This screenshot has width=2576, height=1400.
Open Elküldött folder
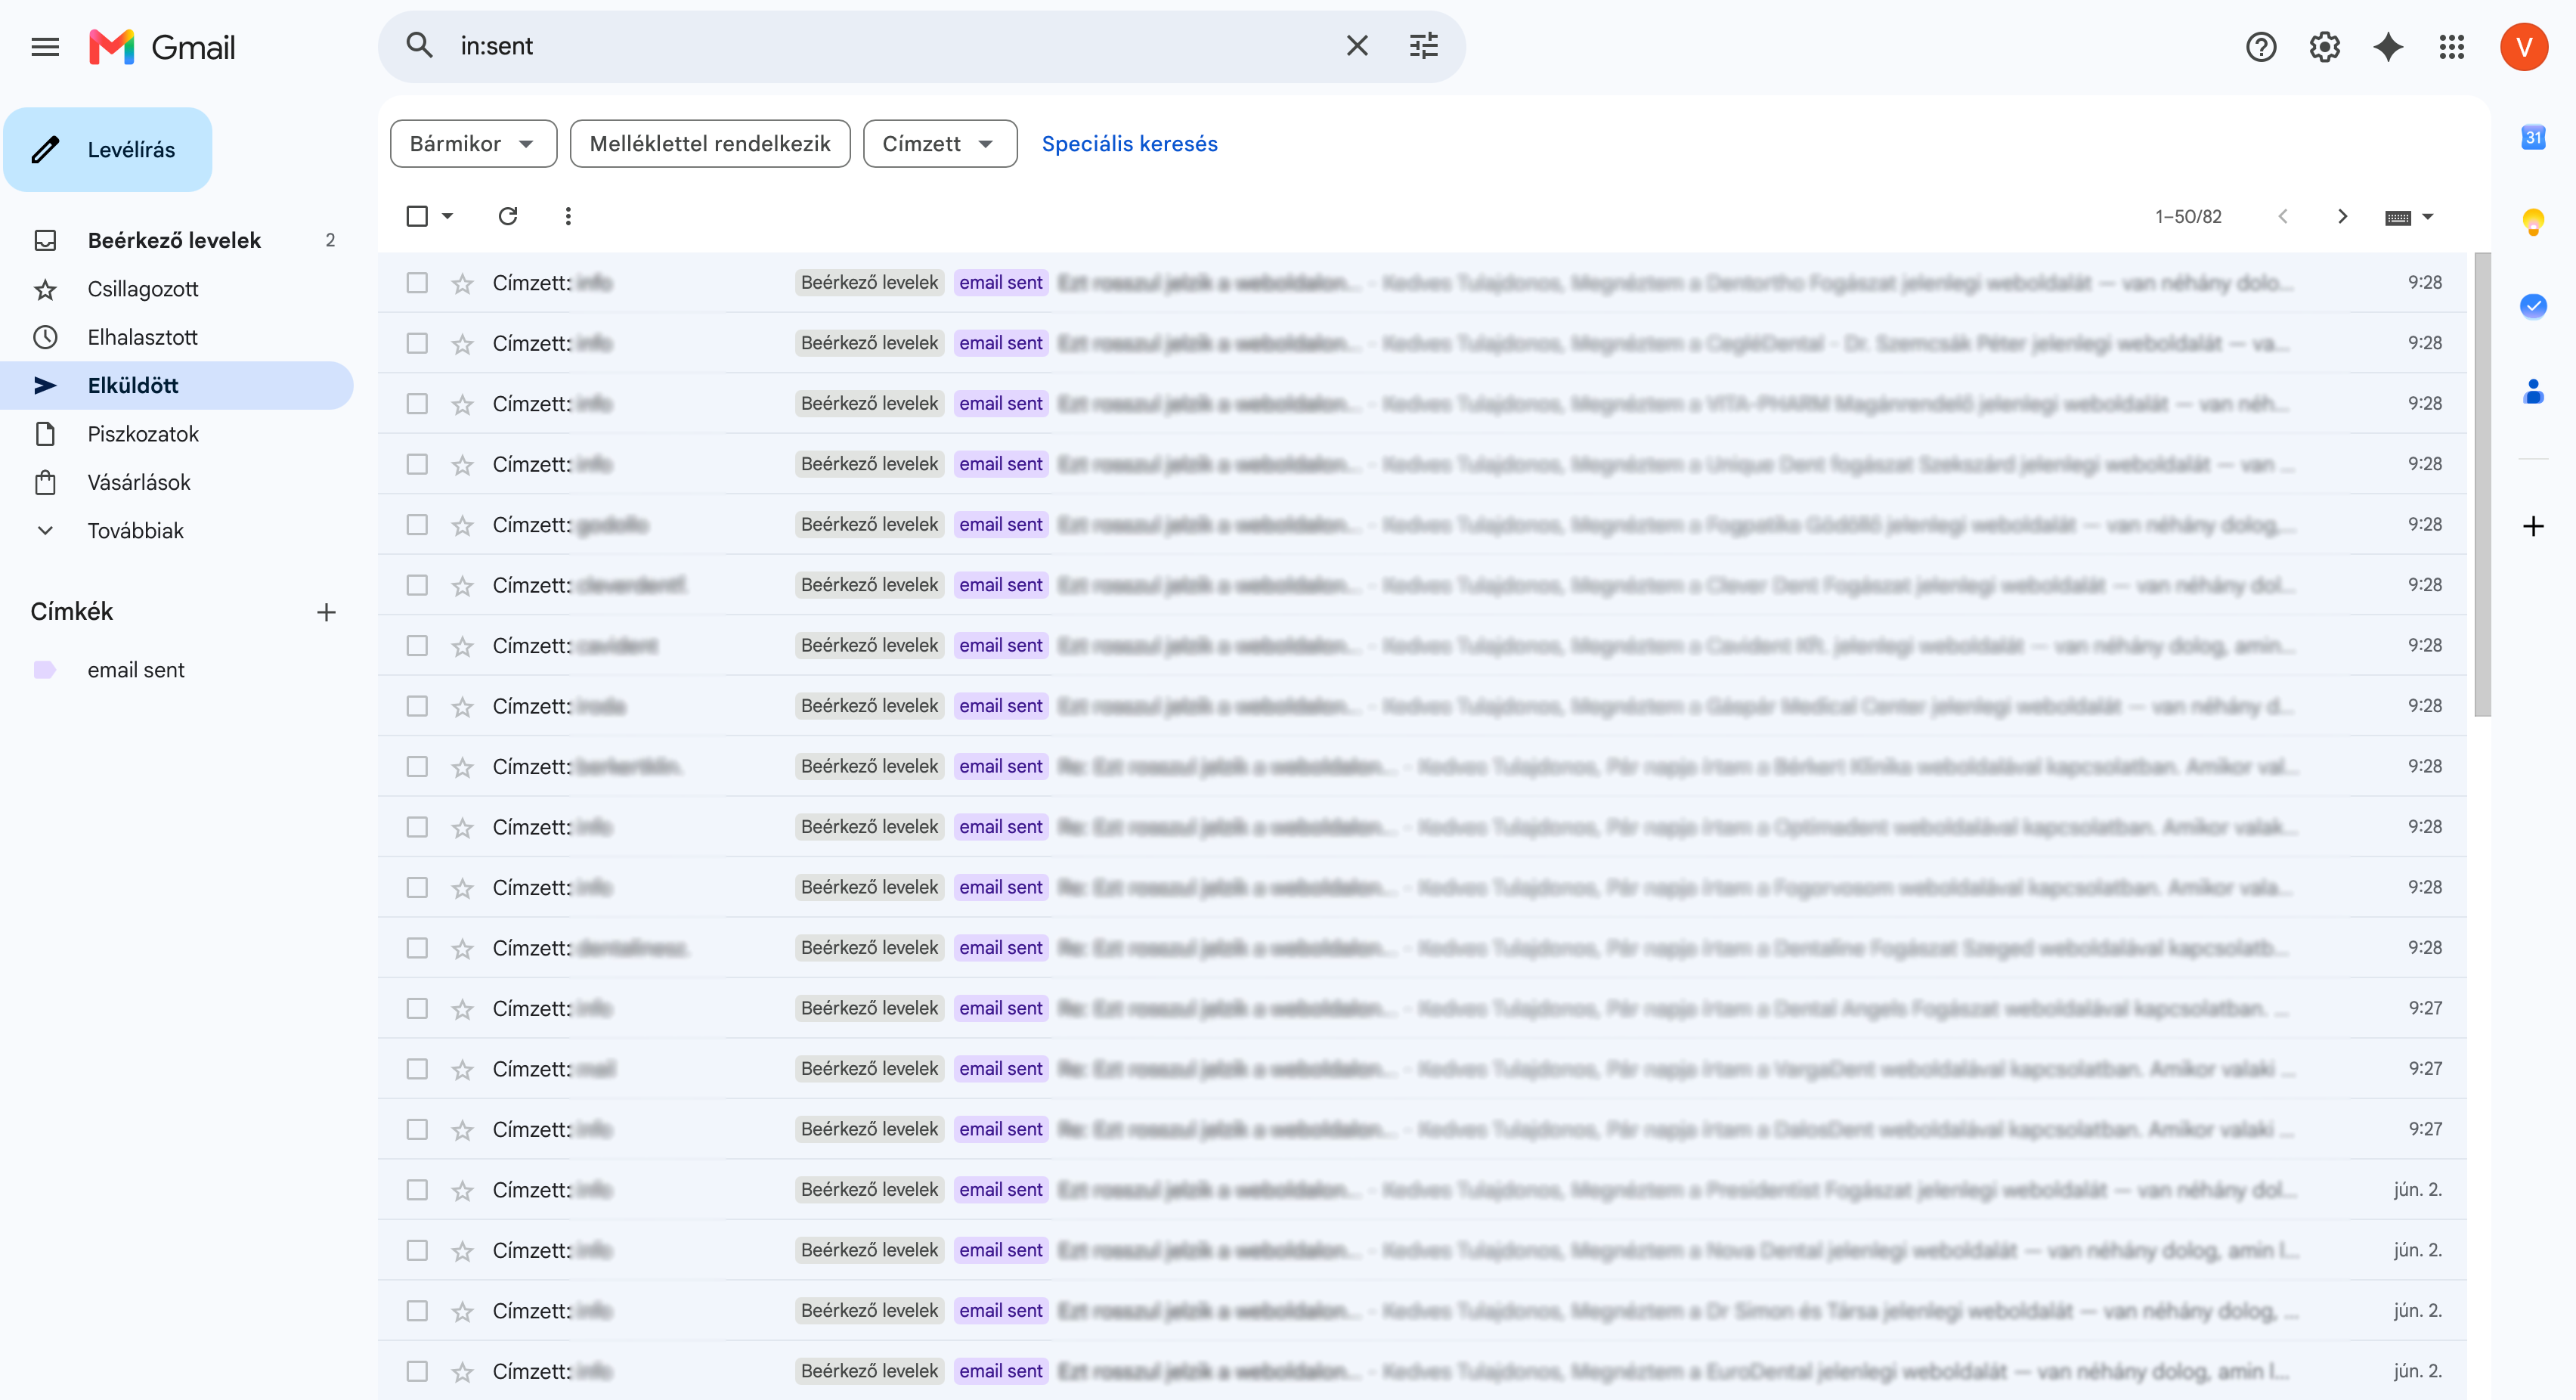tap(176, 386)
